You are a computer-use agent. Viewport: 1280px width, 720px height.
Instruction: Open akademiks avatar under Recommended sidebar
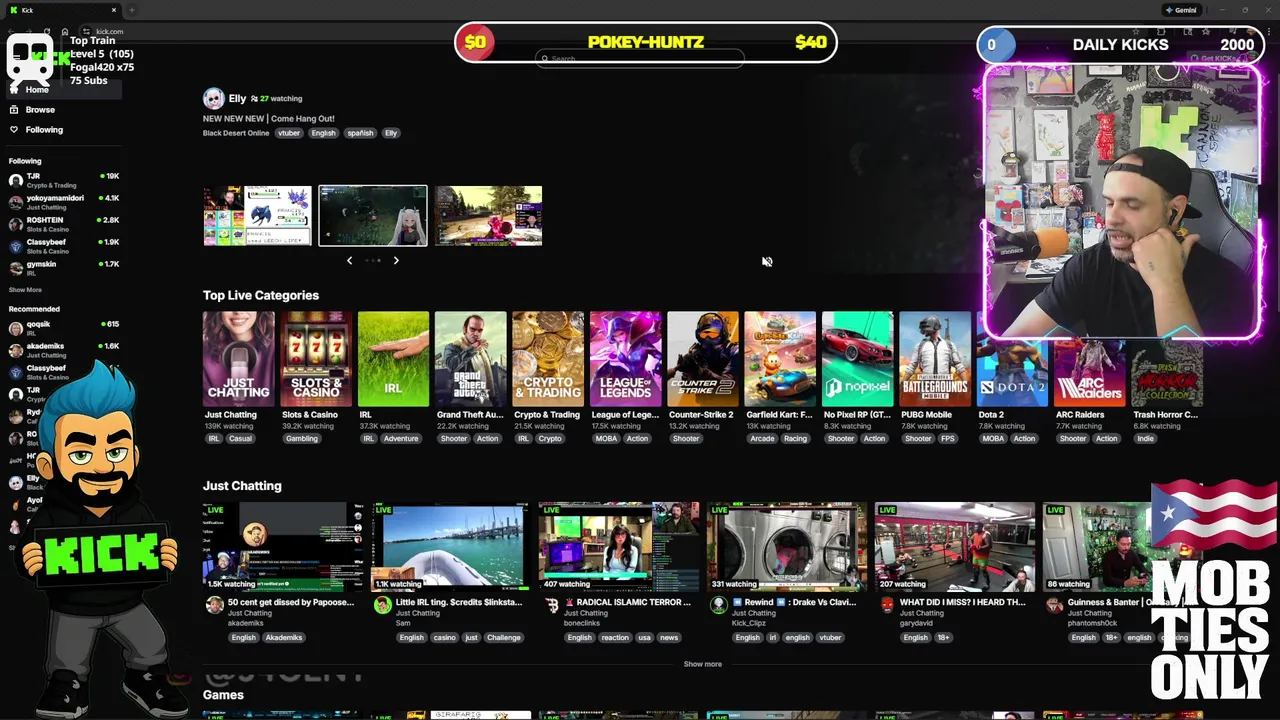(x=16, y=350)
